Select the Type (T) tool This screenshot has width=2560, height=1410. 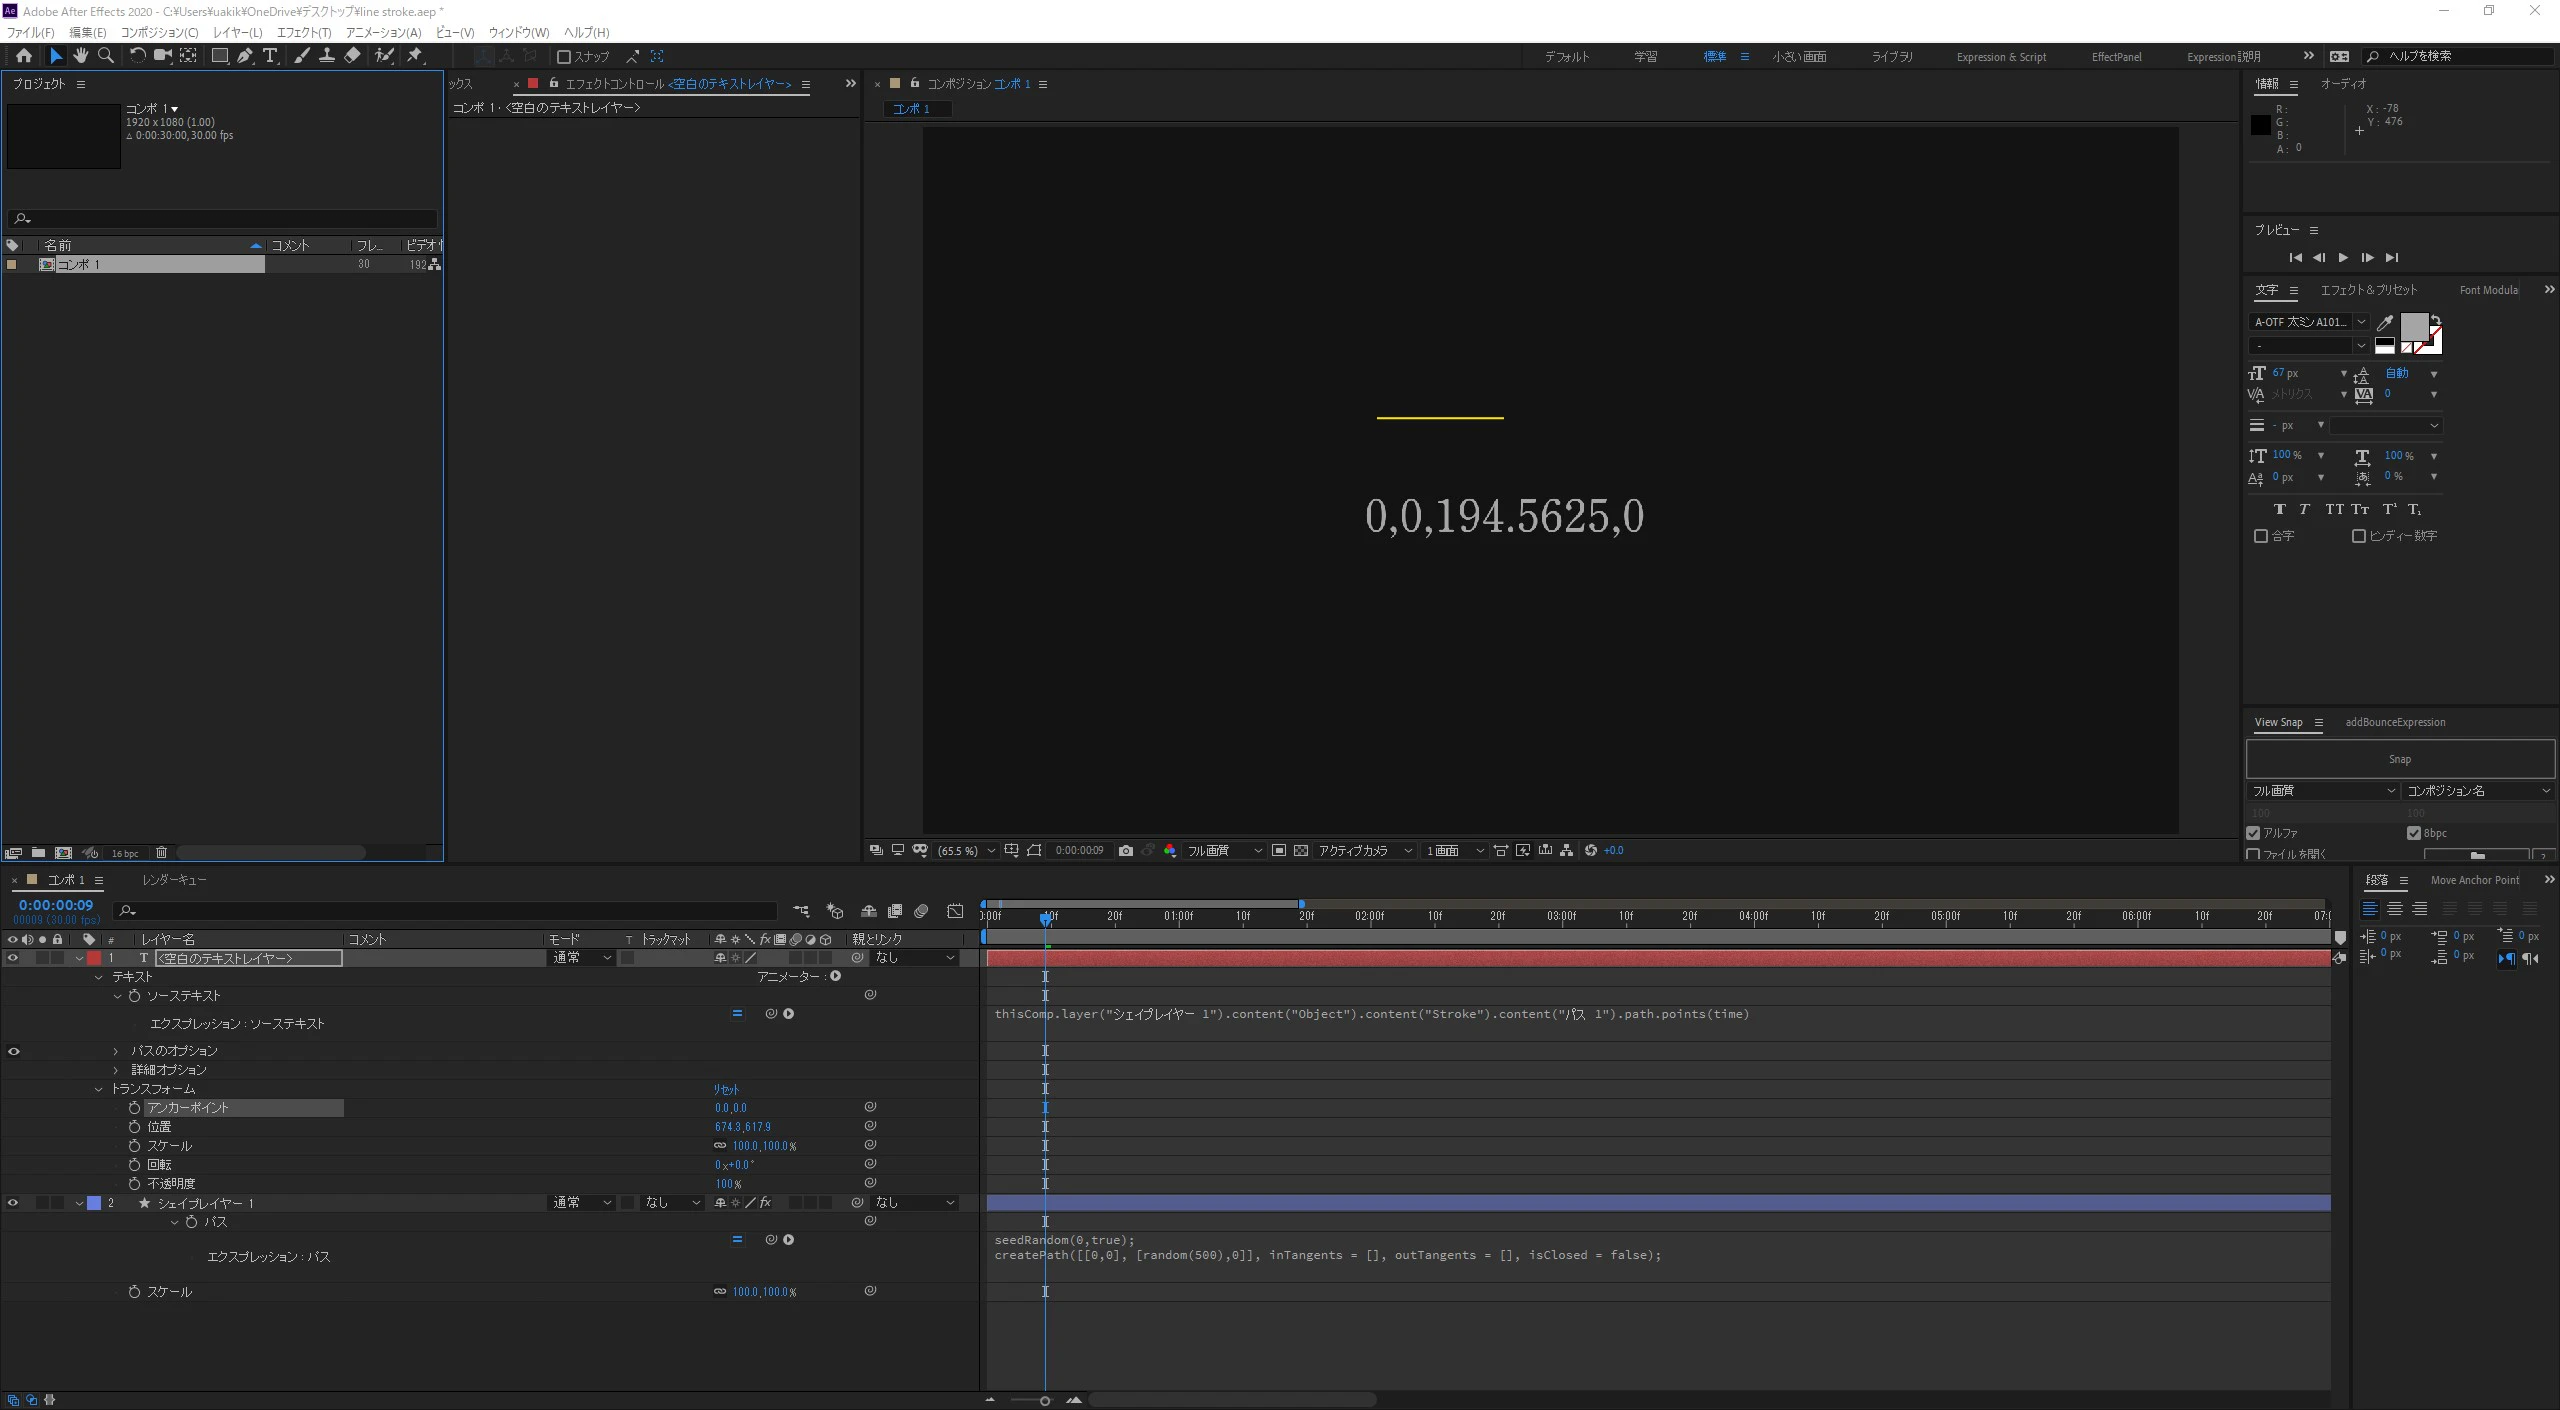(270, 56)
